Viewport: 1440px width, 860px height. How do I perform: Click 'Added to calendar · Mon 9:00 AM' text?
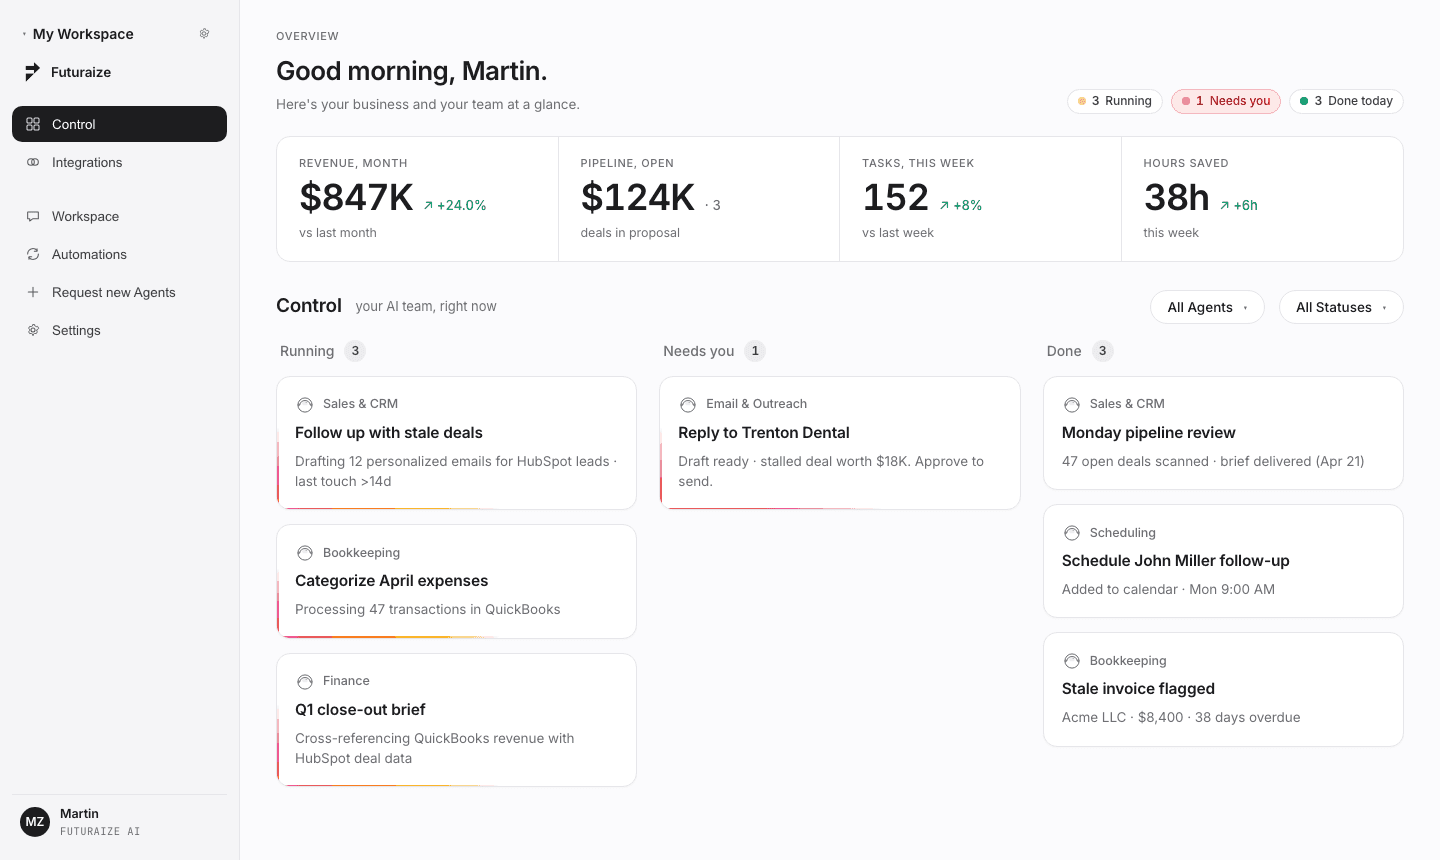[x=1168, y=589]
